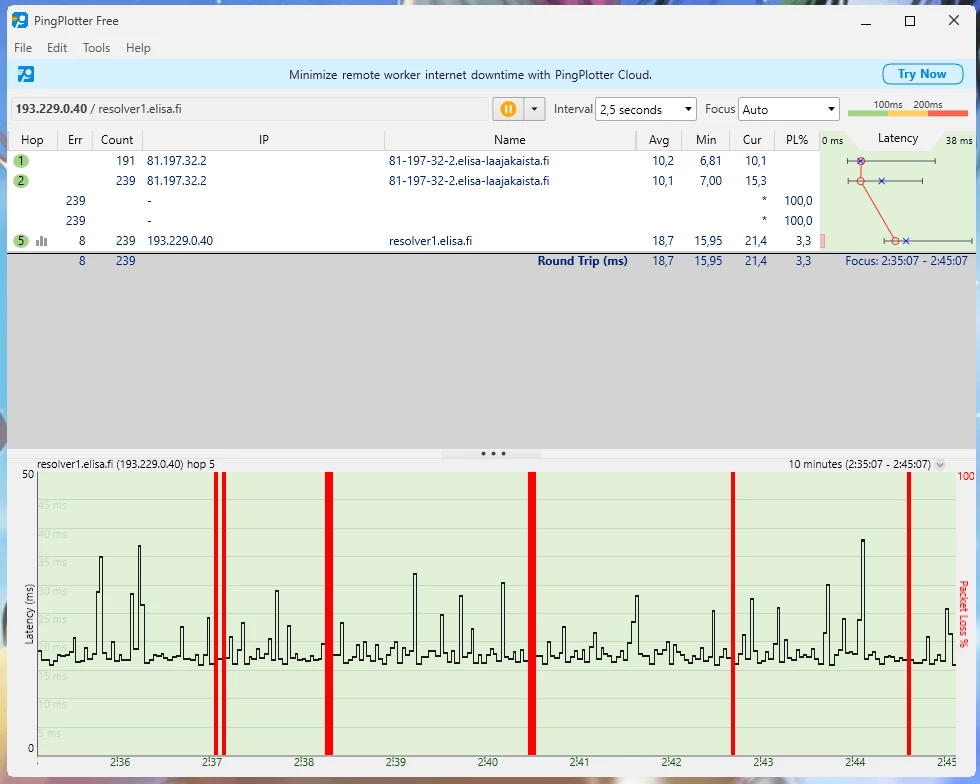Open the dropdown arrow beside the pause button
This screenshot has height=784, width=980.
(534, 109)
